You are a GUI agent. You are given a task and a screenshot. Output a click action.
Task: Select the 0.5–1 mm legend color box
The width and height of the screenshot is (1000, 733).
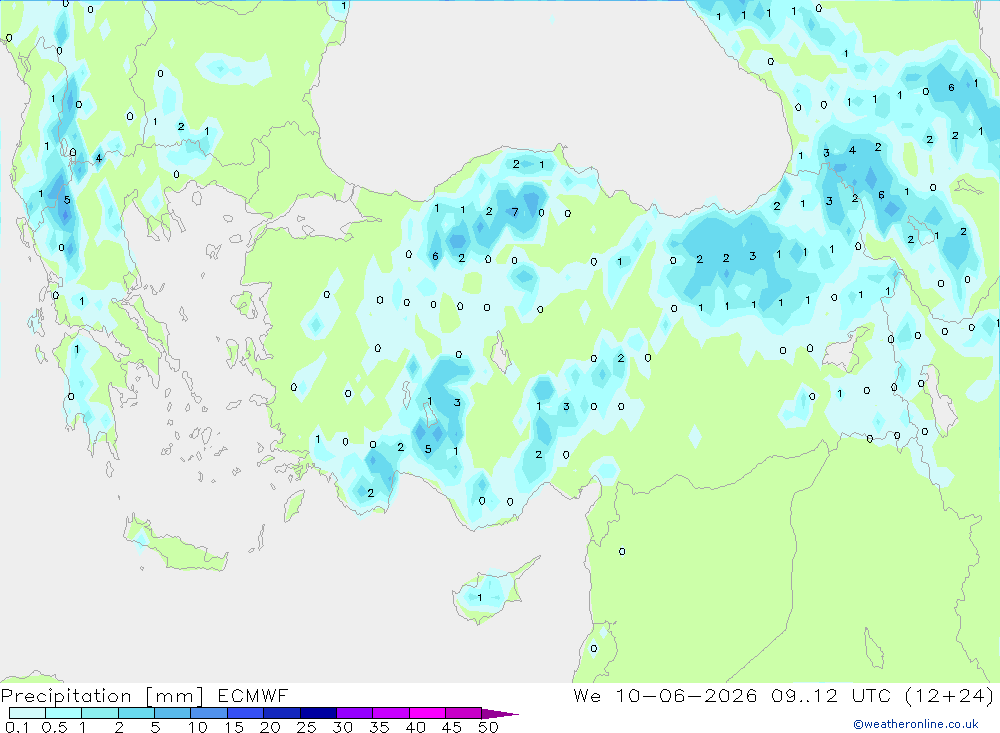point(63,713)
